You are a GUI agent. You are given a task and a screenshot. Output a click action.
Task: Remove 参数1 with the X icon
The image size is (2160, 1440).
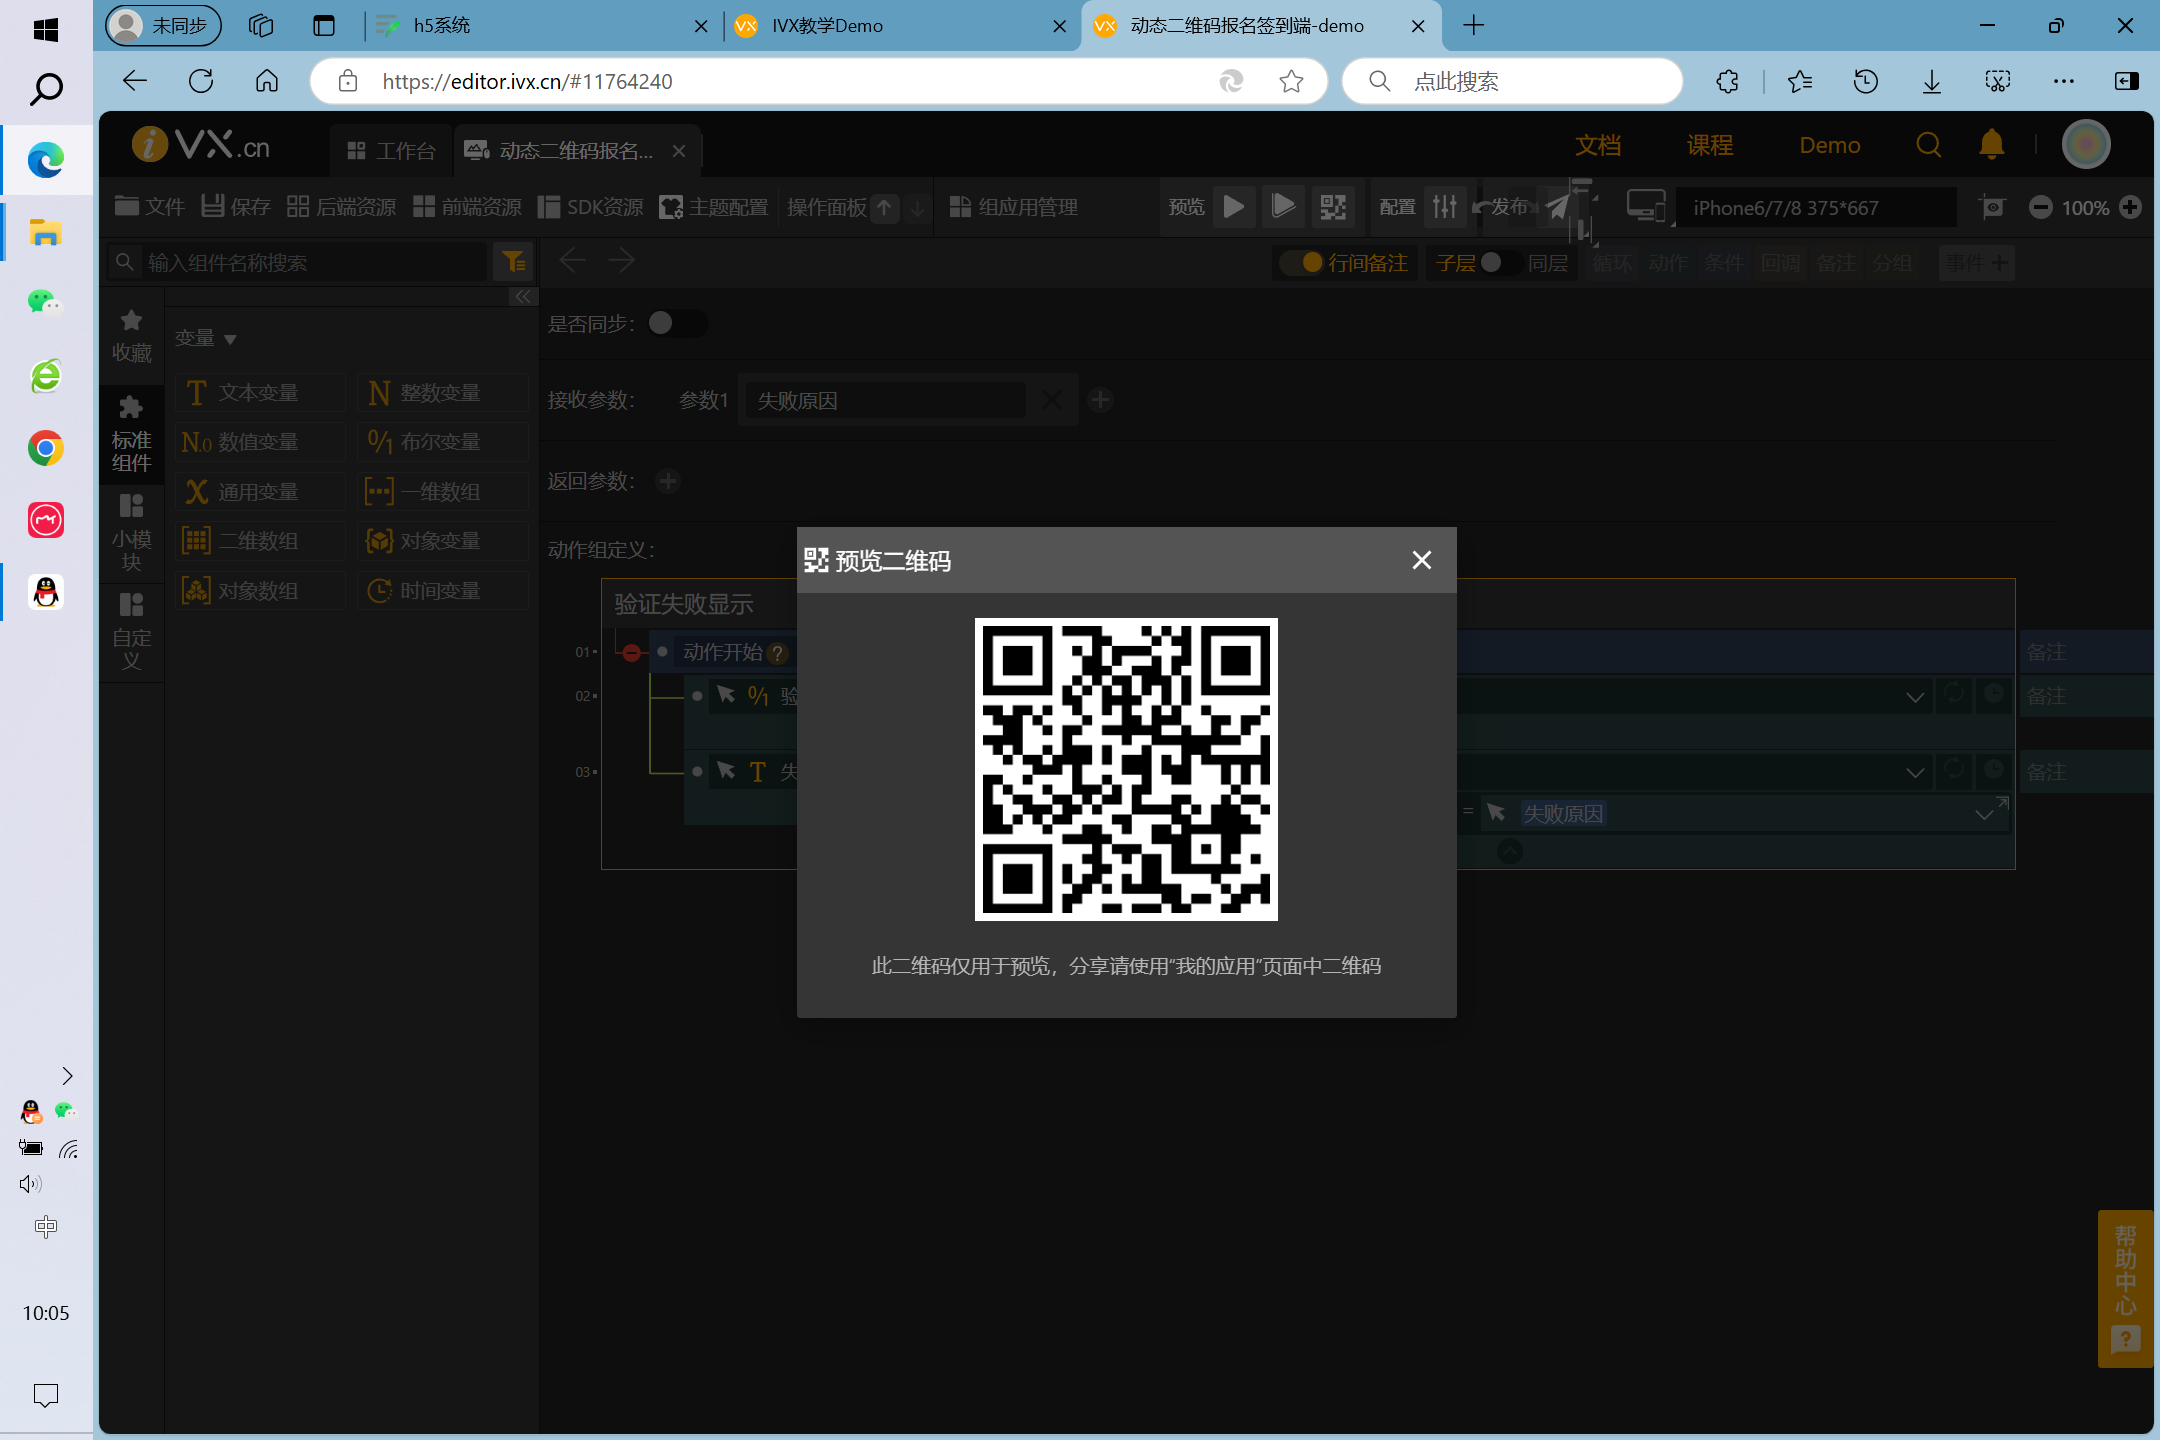(1051, 400)
